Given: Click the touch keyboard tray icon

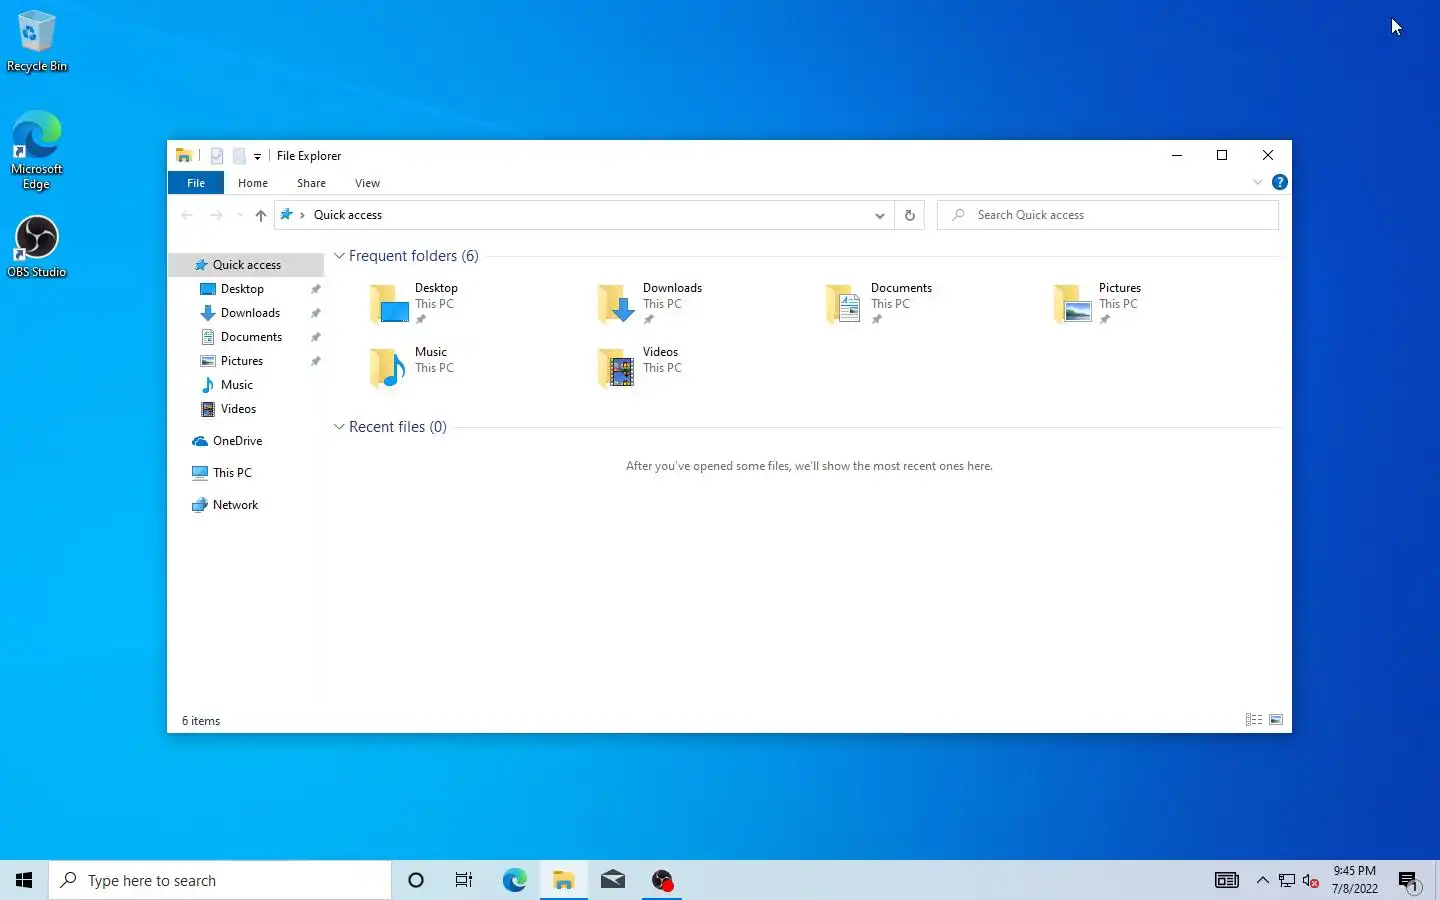Looking at the screenshot, I should pos(1227,880).
